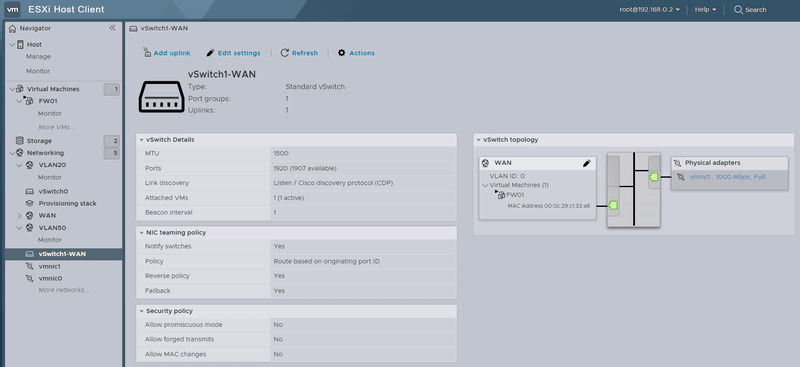This screenshot has width=800, height=367.
Task: Click the Actions button
Action: (356, 53)
